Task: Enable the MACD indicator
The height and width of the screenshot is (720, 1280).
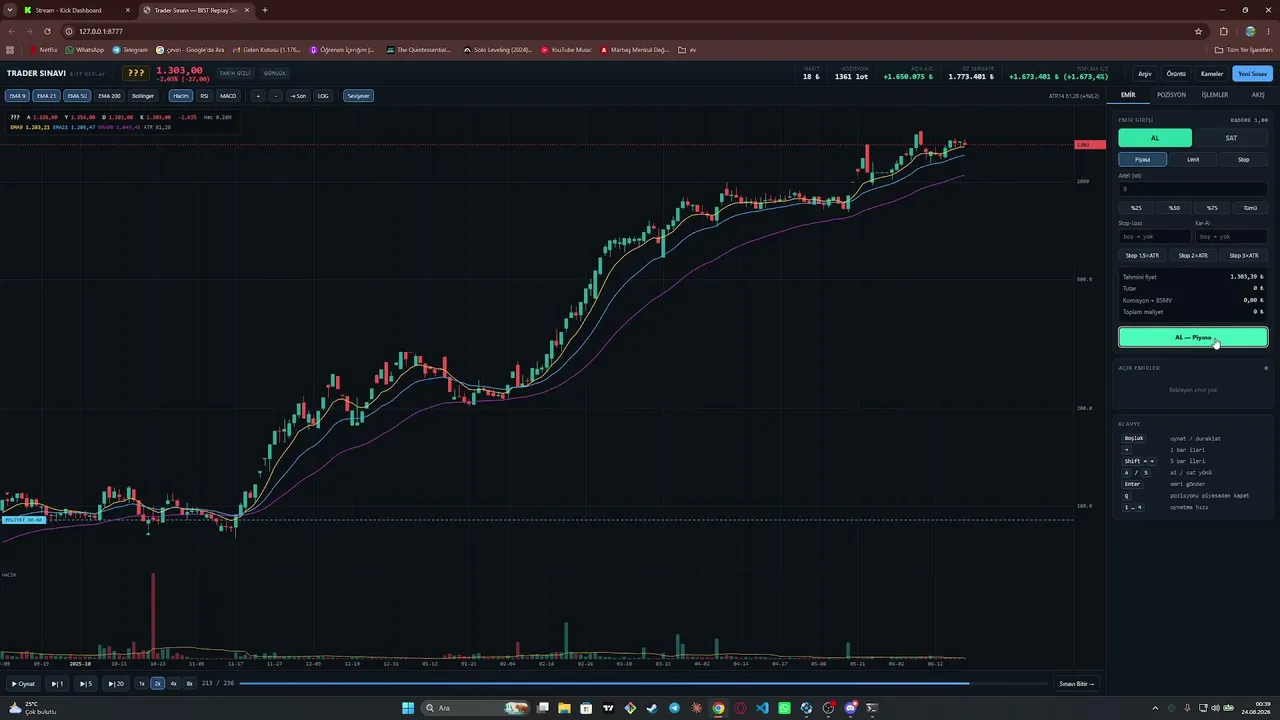Action: (x=228, y=96)
